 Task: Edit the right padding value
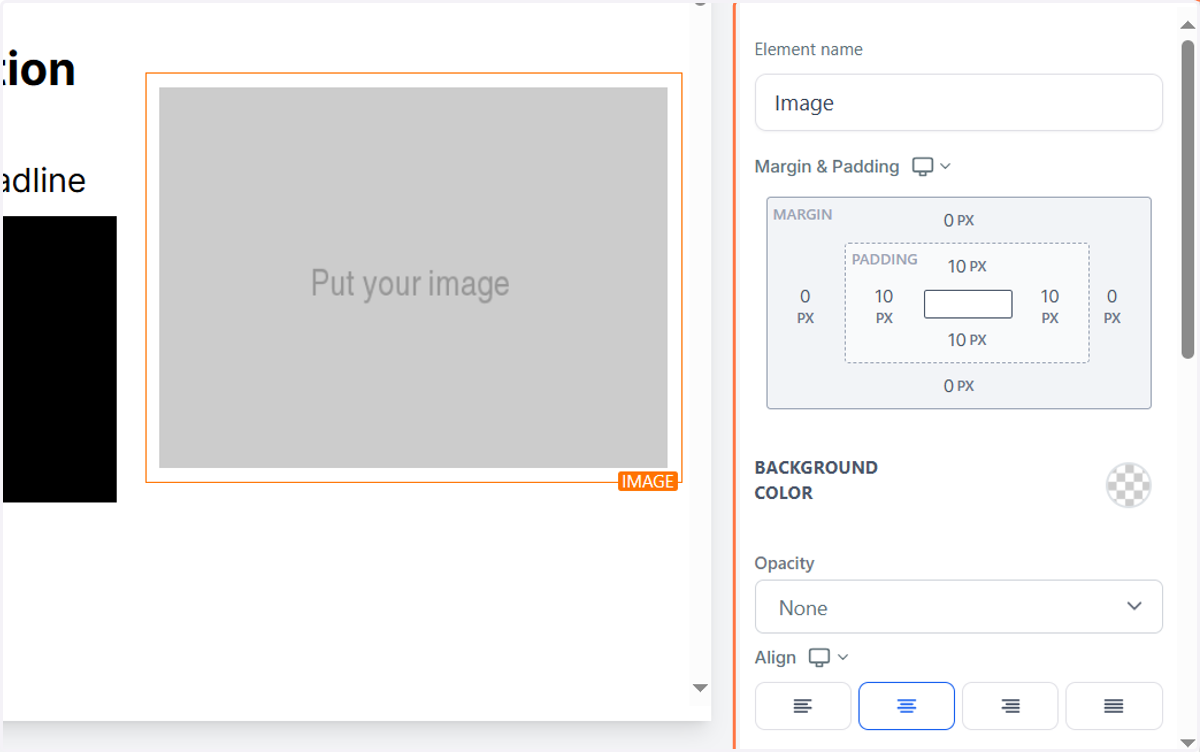click(x=1050, y=306)
